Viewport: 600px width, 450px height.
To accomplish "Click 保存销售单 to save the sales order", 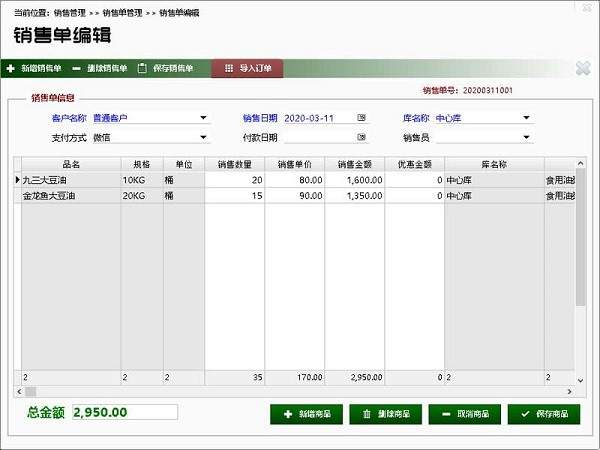I will tap(166, 69).
